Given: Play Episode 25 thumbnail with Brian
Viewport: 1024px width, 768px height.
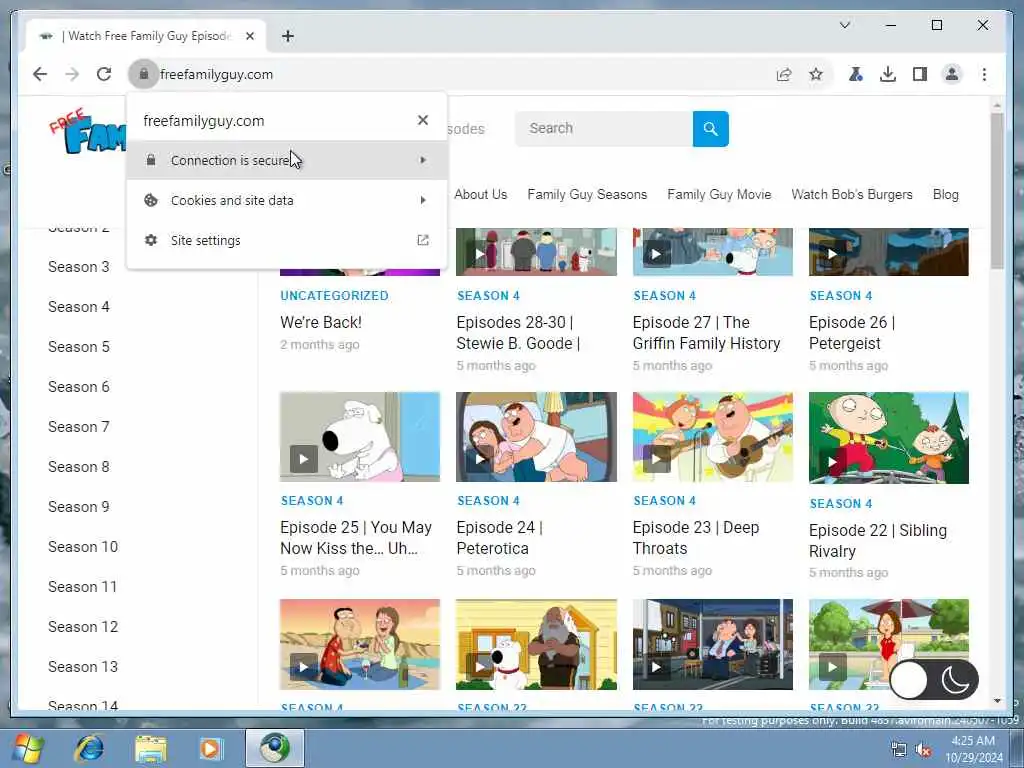Looking at the screenshot, I should click(360, 436).
